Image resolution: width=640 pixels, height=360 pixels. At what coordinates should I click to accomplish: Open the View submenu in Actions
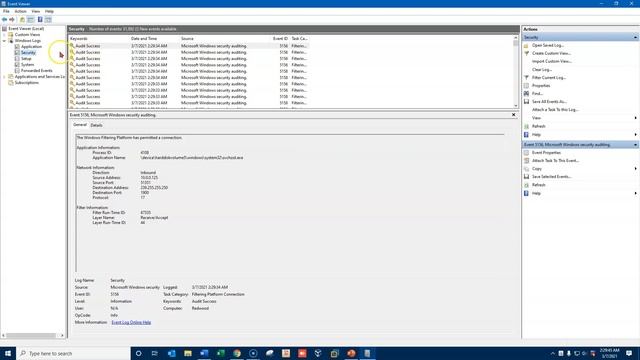coord(536,118)
